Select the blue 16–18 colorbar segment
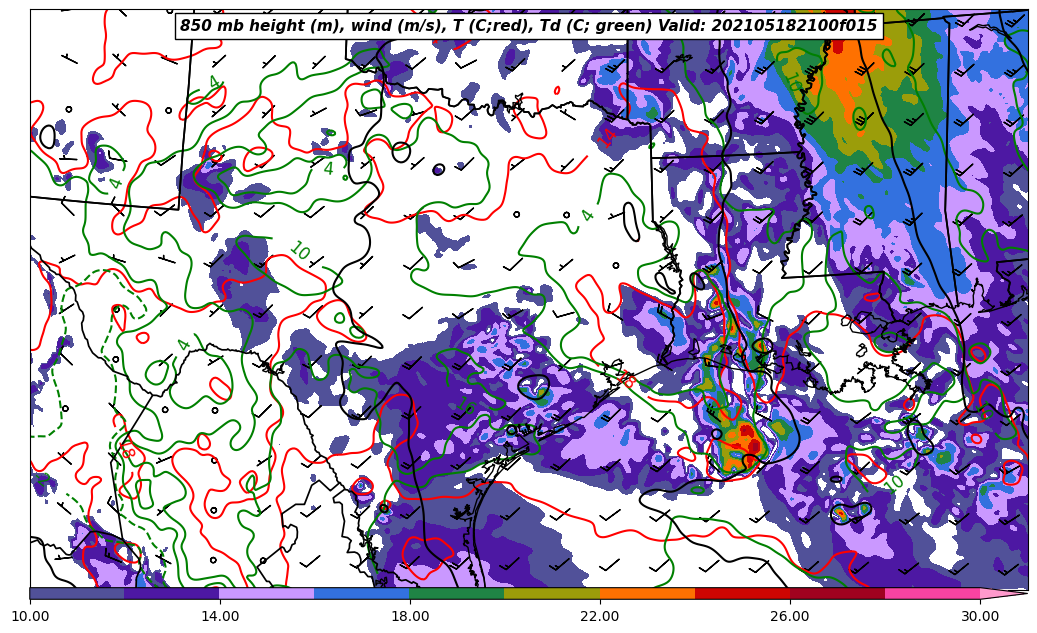Image resolution: width=1037 pixels, height=633 pixels. tap(362, 593)
